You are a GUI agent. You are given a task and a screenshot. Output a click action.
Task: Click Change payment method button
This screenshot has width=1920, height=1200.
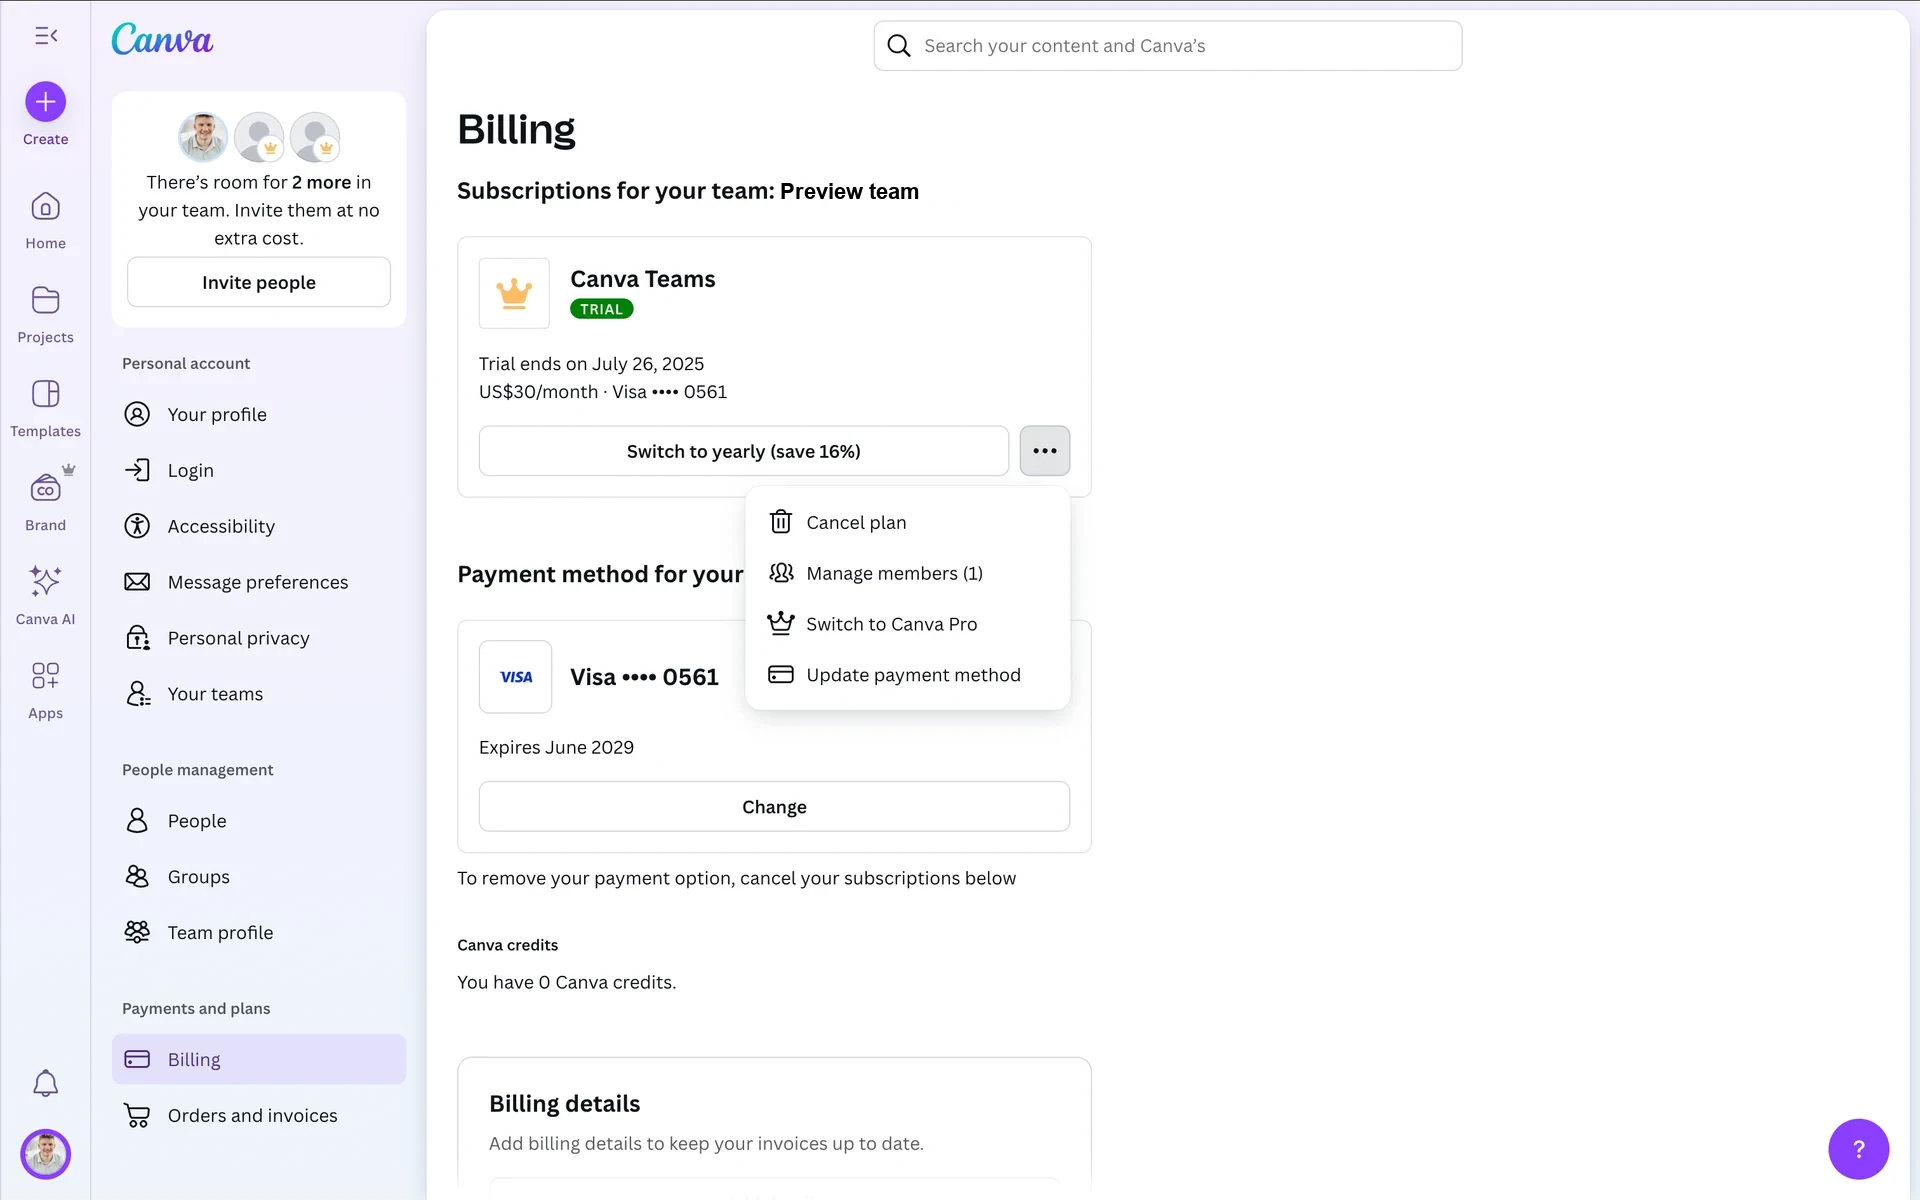774,807
